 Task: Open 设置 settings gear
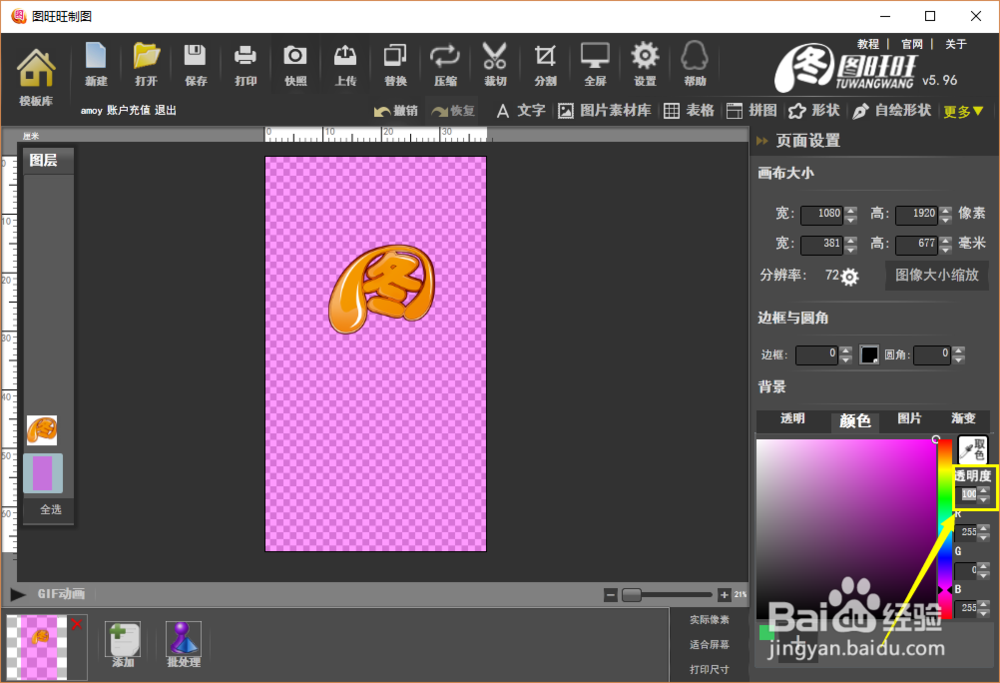tap(645, 64)
